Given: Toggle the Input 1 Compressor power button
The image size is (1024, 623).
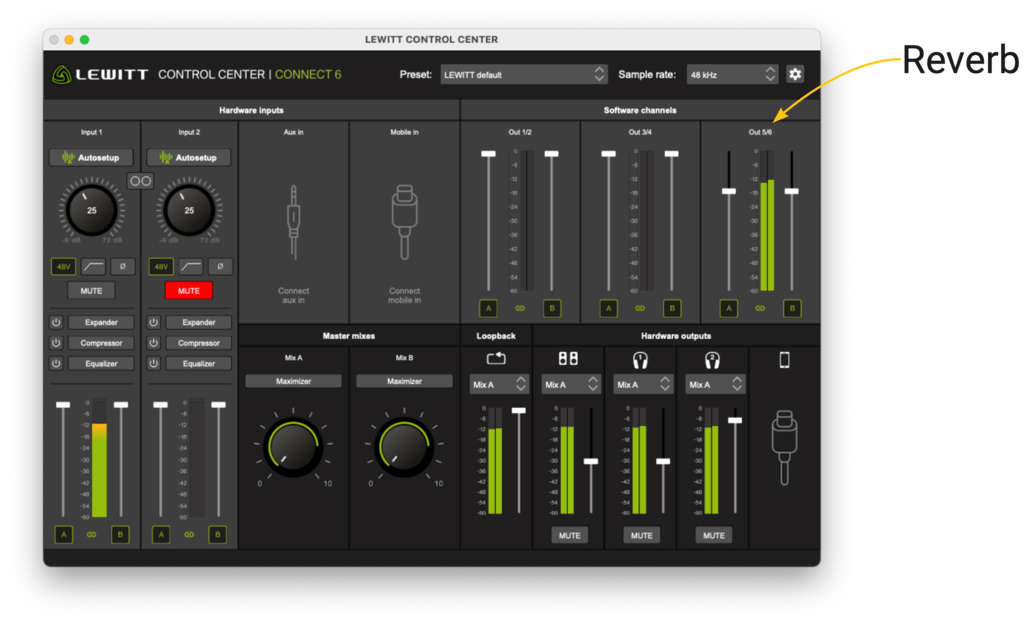Looking at the screenshot, I should pos(56,343).
